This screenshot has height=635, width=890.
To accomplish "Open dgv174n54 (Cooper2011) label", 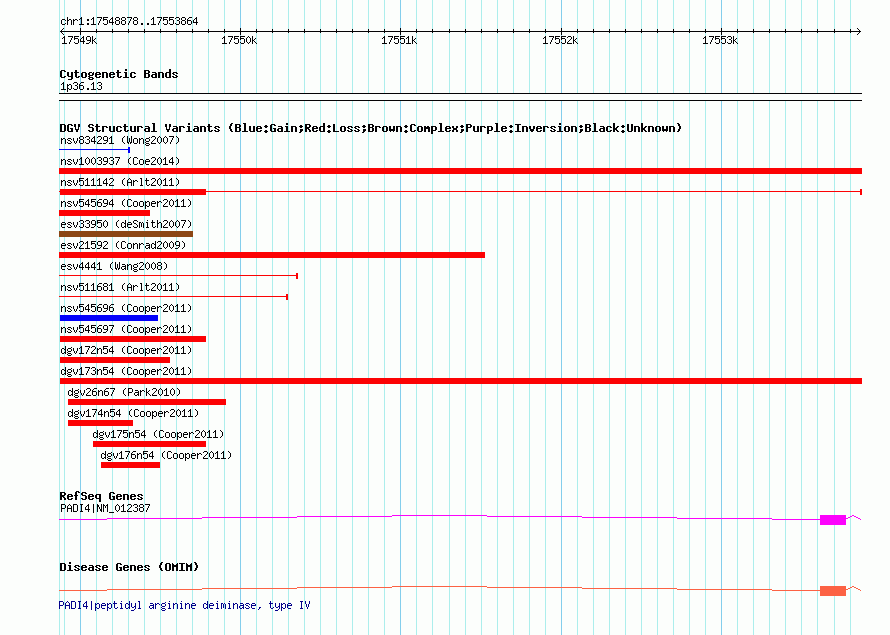I will [133, 413].
